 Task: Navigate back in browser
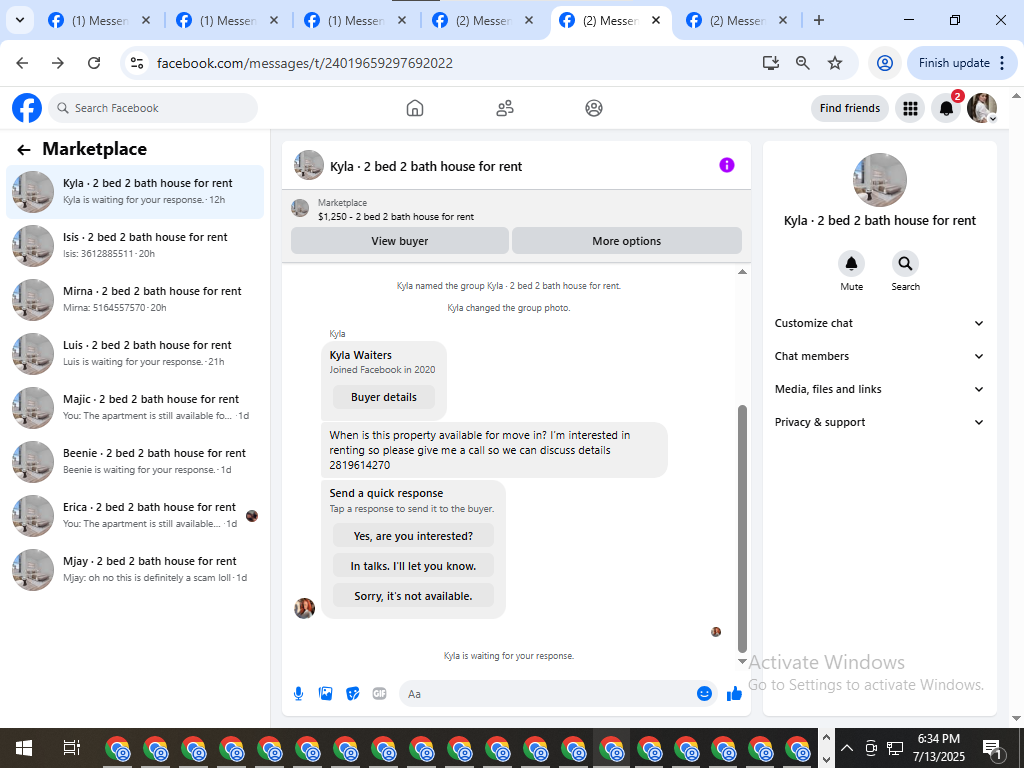click(22, 63)
